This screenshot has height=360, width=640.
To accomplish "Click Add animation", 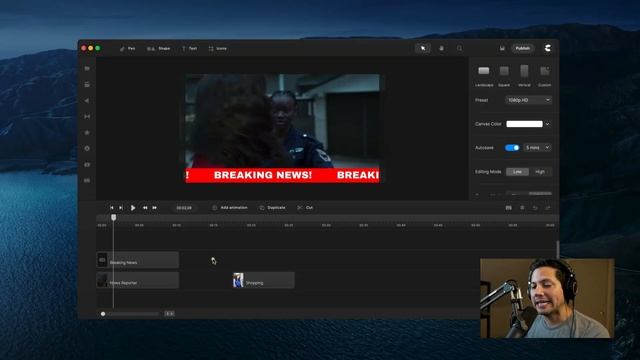I will click(230, 208).
